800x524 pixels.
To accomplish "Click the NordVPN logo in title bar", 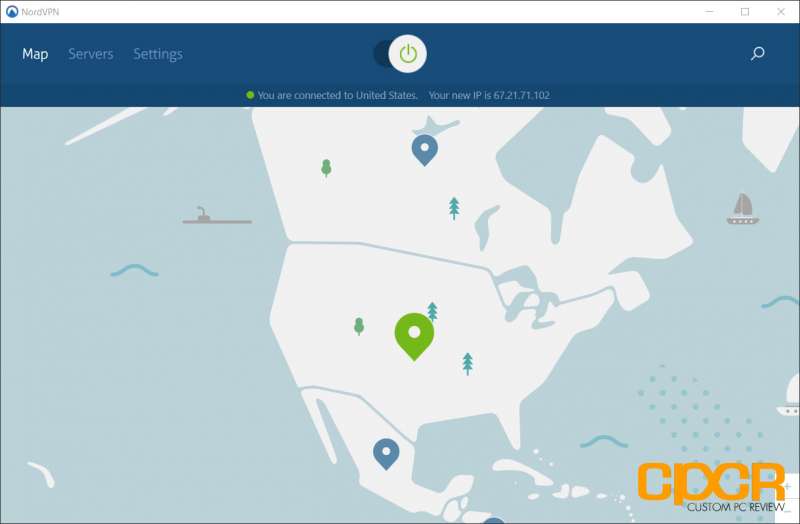I will click(12, 11).
